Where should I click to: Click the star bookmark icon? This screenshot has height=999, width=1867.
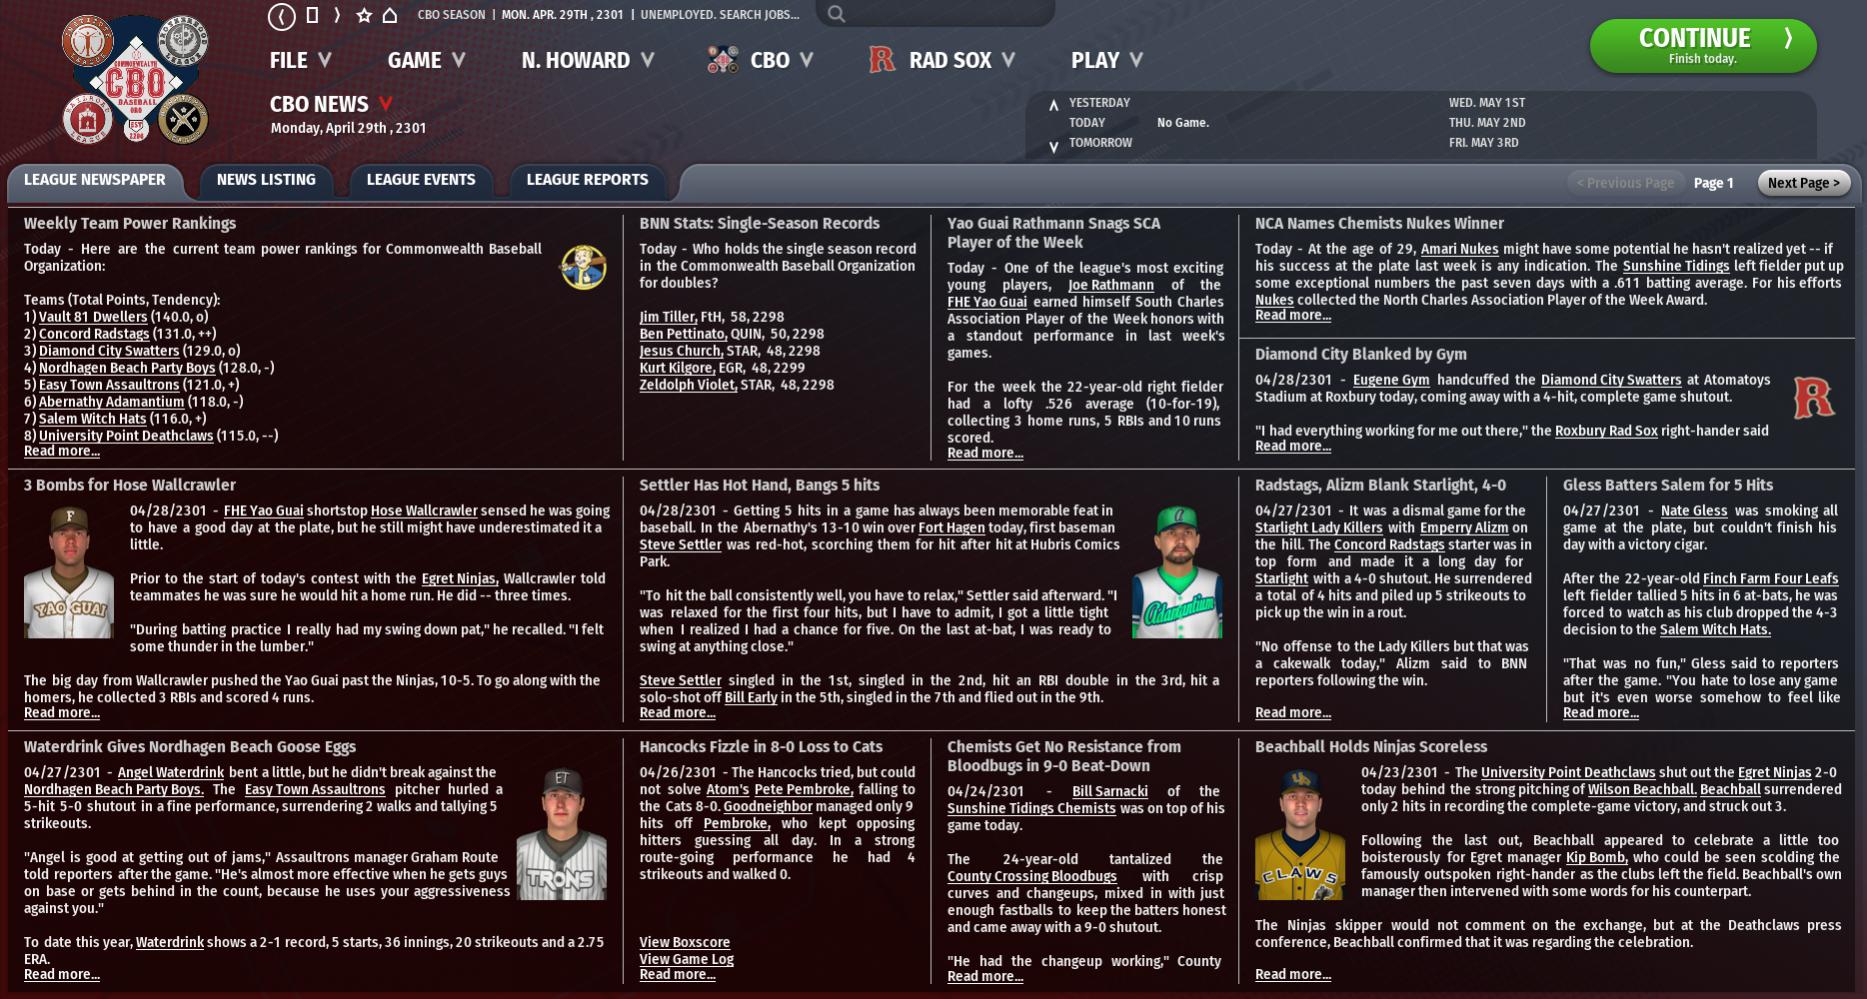364,15
